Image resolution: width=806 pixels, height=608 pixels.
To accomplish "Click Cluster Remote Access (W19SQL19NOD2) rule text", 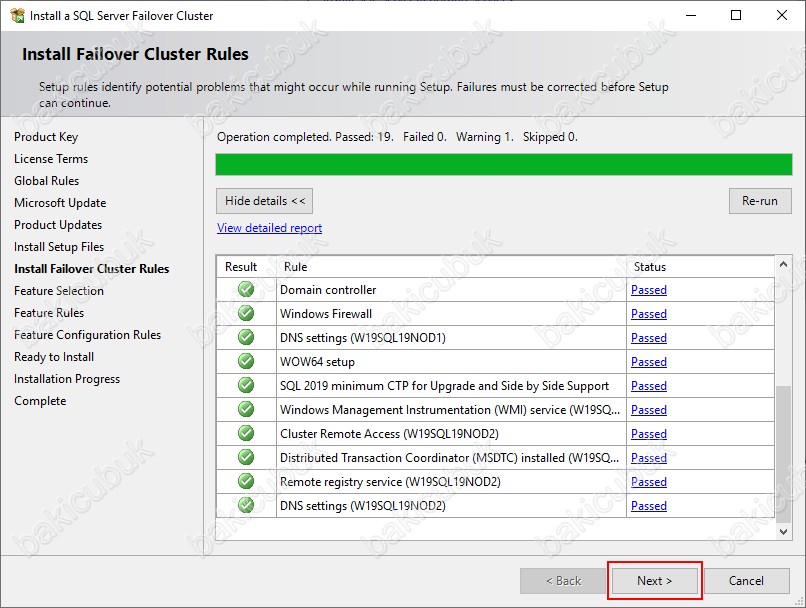I will tap(389, 434).
